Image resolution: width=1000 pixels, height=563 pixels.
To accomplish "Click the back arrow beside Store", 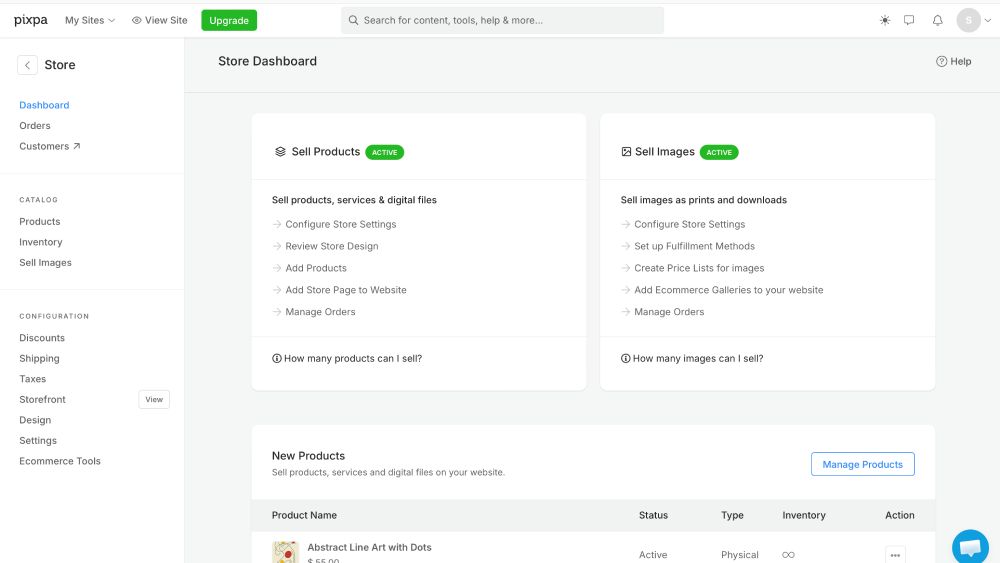I will click(27, 65).
